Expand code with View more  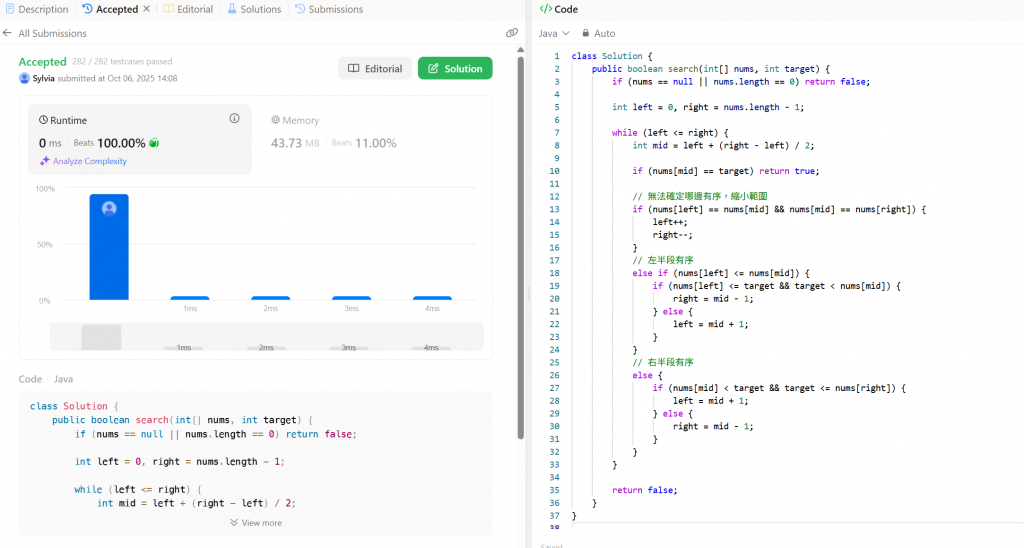(x=256, y=523)
